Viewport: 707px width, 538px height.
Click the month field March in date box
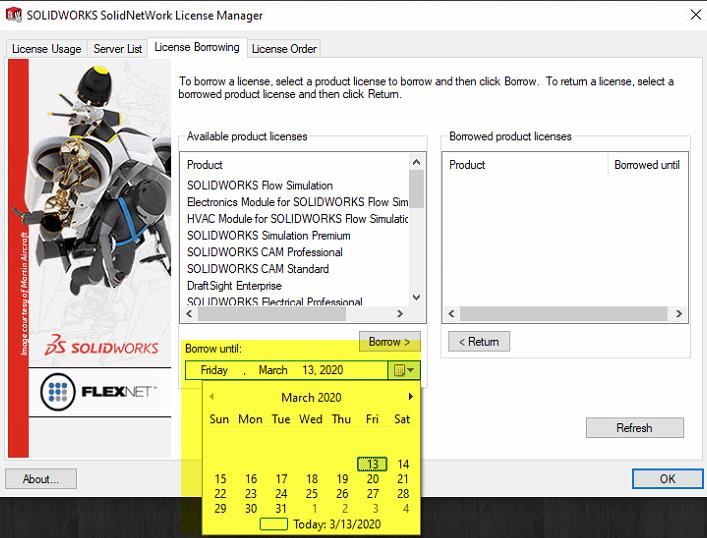coord(273,370)
